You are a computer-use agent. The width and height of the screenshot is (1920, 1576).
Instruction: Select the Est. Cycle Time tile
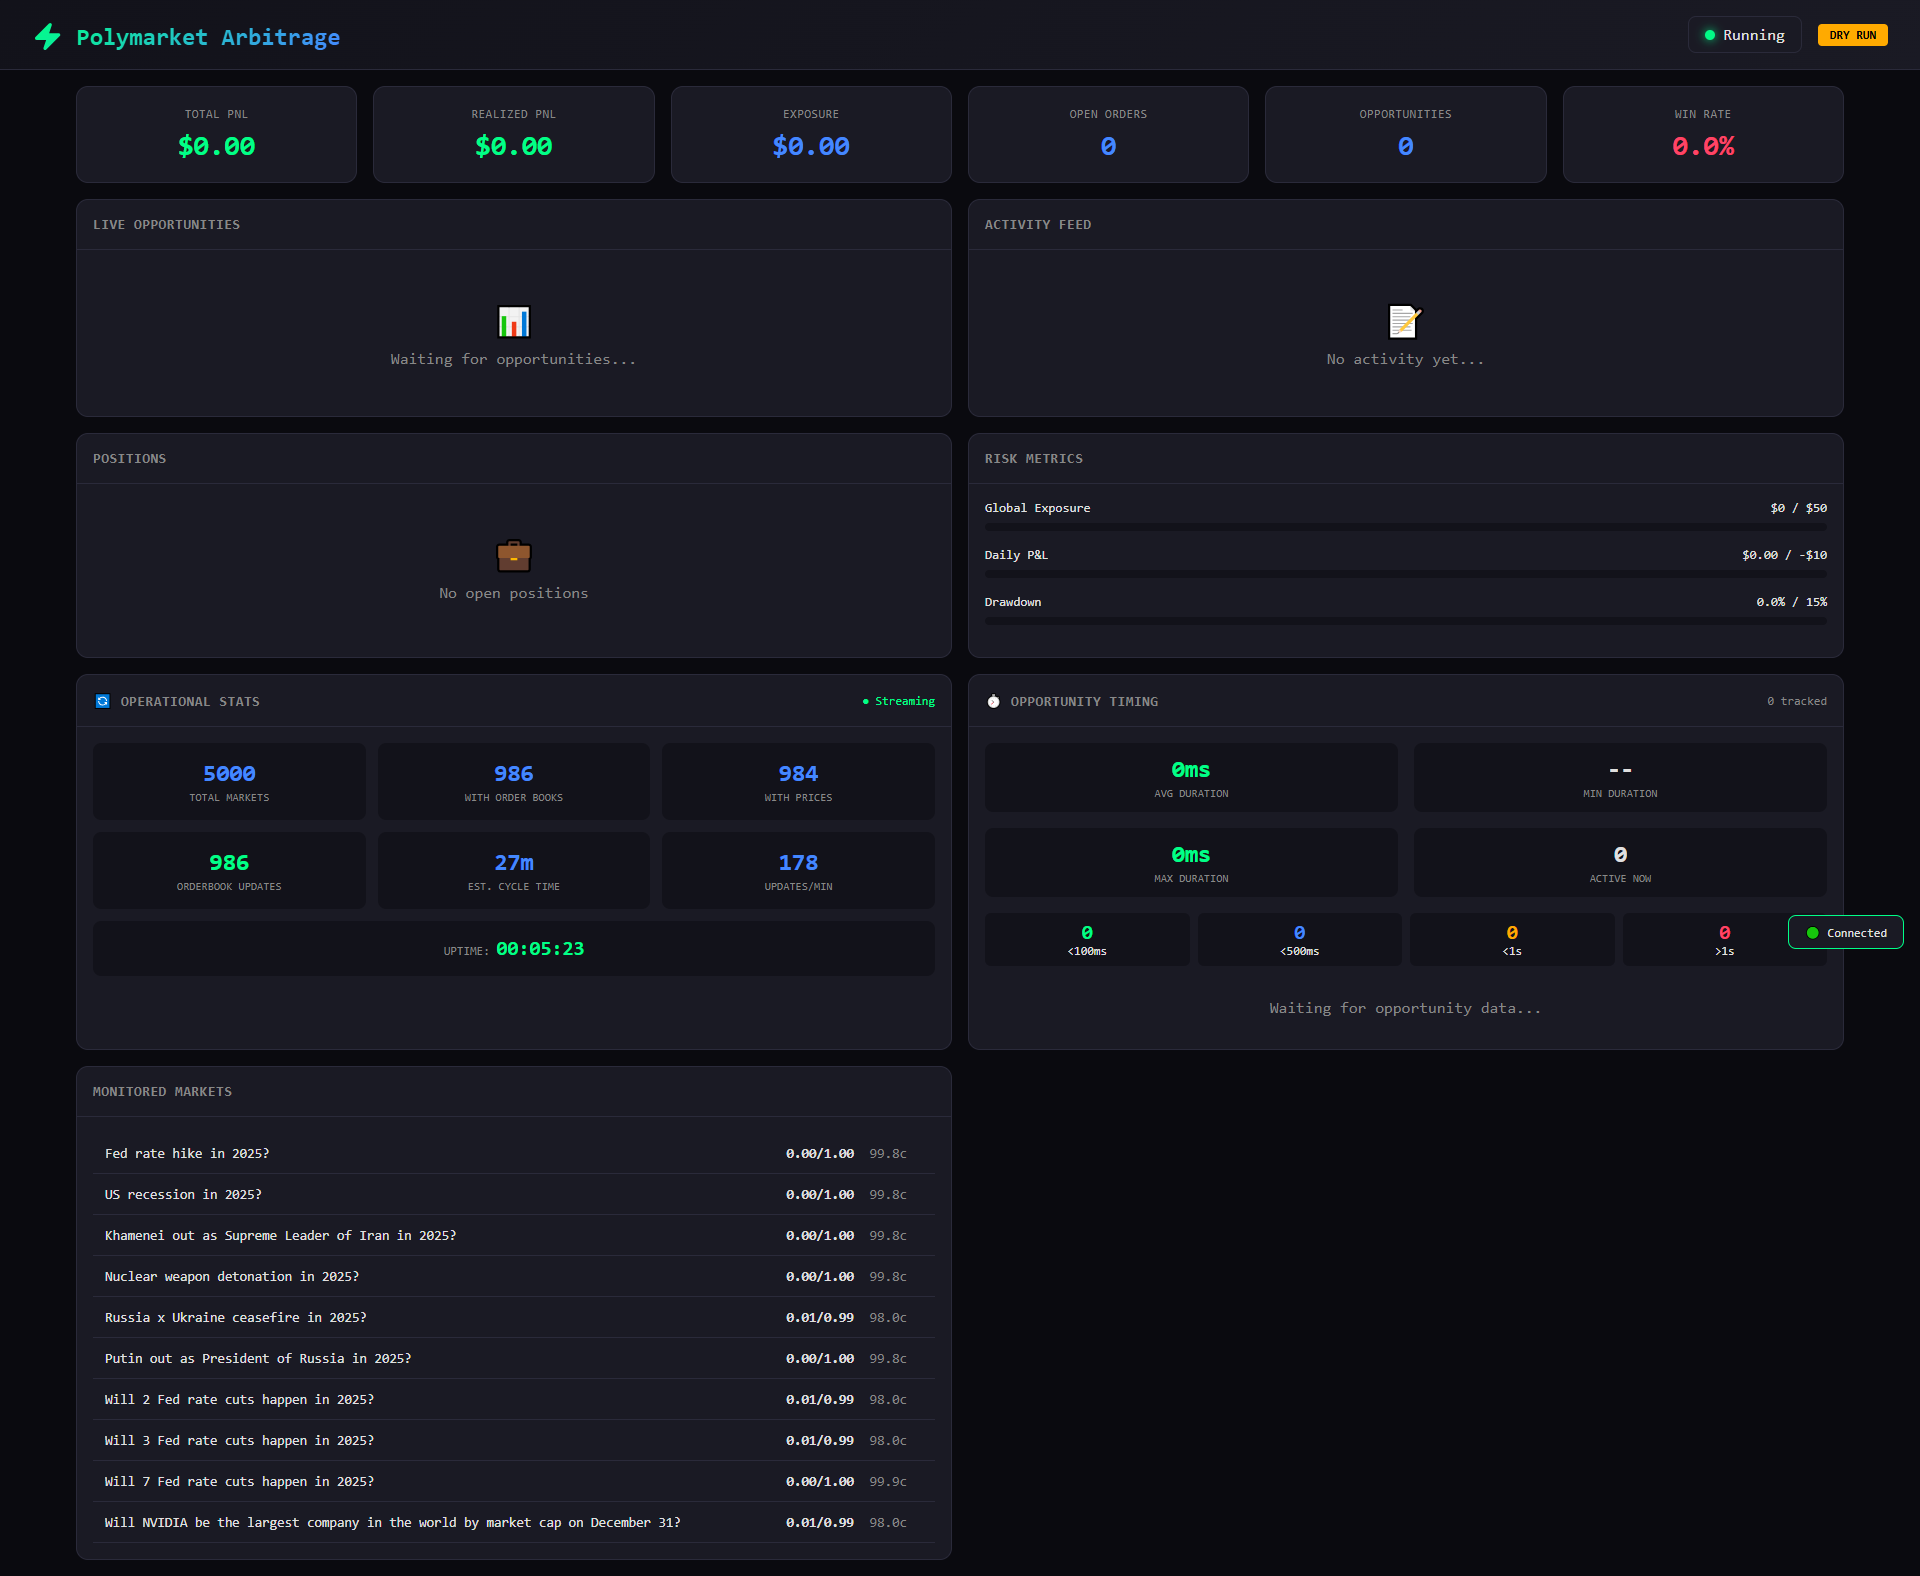(x=514, y=870)
